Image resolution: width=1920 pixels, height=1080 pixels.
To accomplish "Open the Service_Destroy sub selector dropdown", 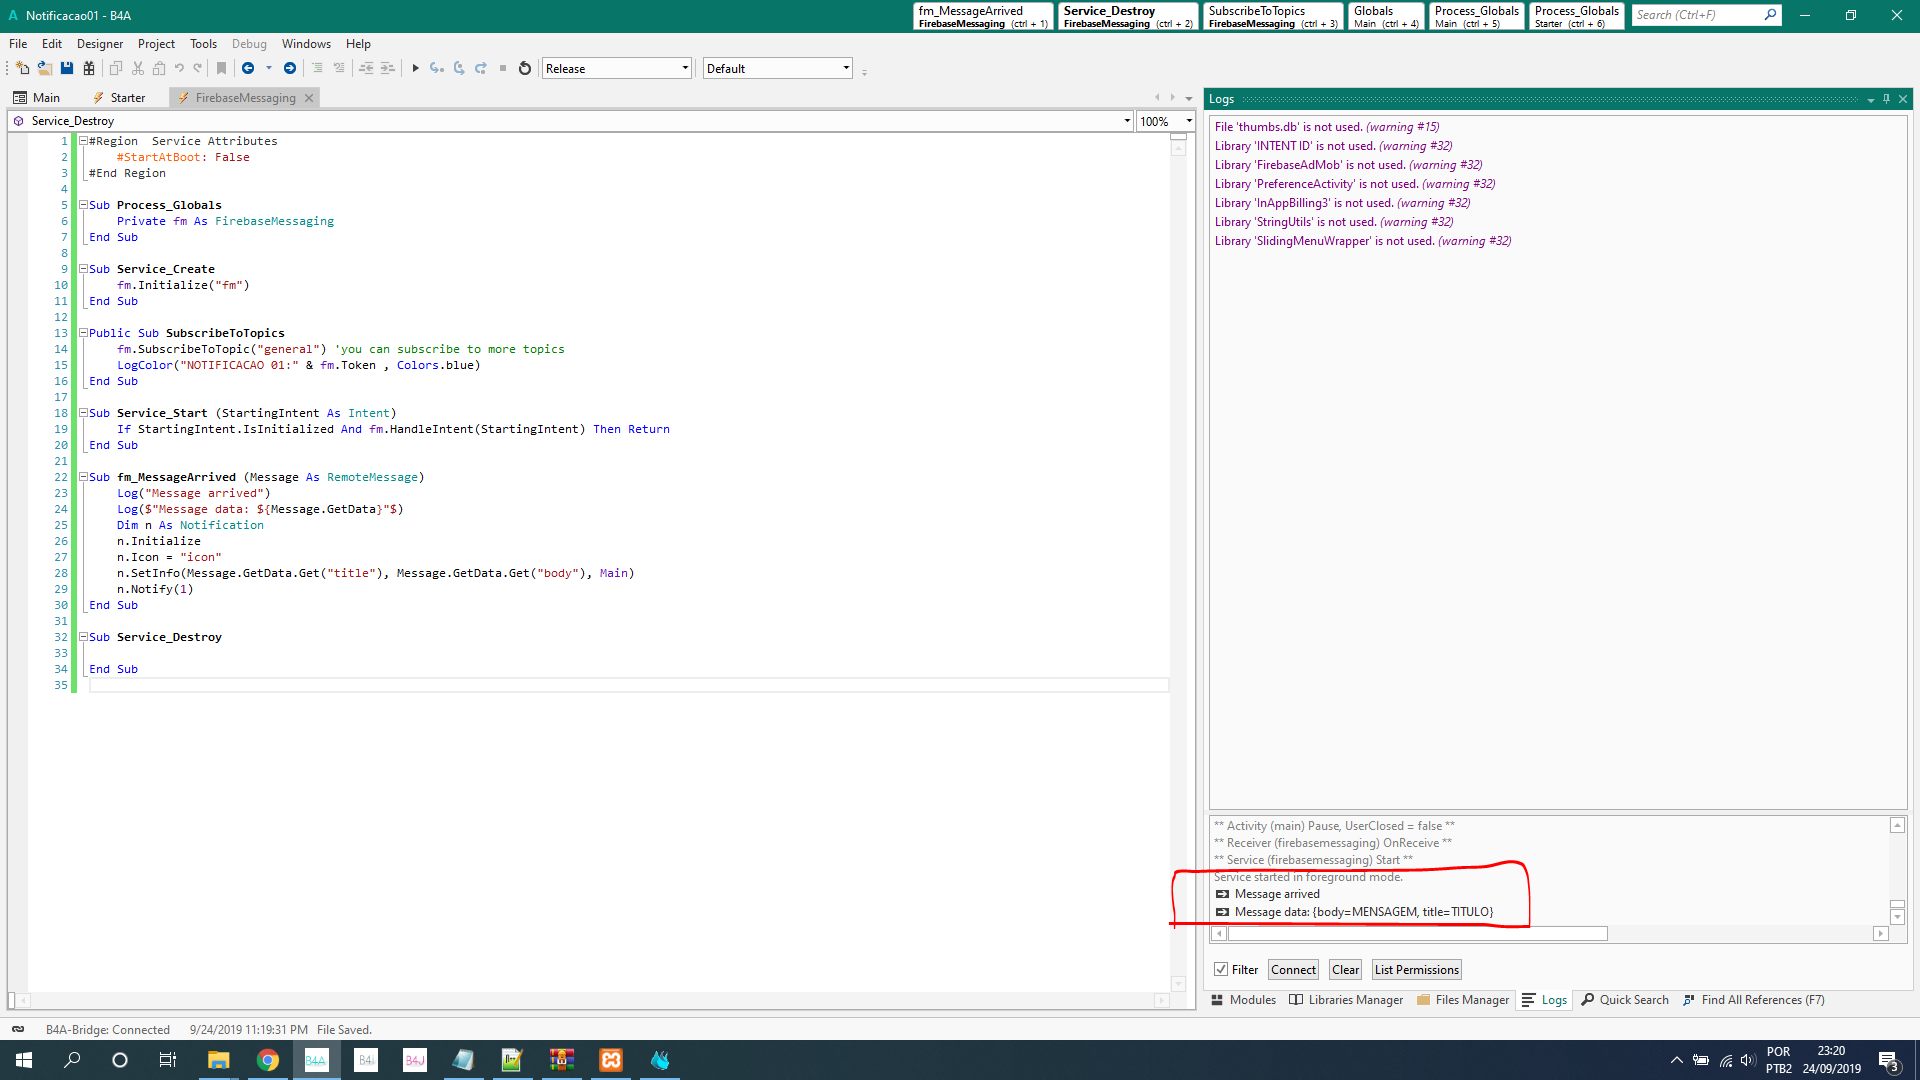I will coord(1127,121).
